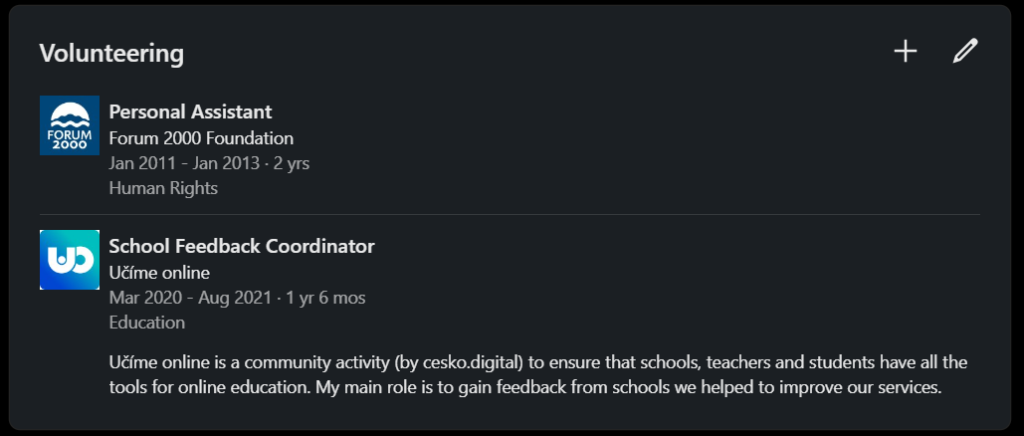The width and height of the screenshot is (1024, 436).
Task: Open the Forum 2000 logo thumbnail
Action: point(69,125)
